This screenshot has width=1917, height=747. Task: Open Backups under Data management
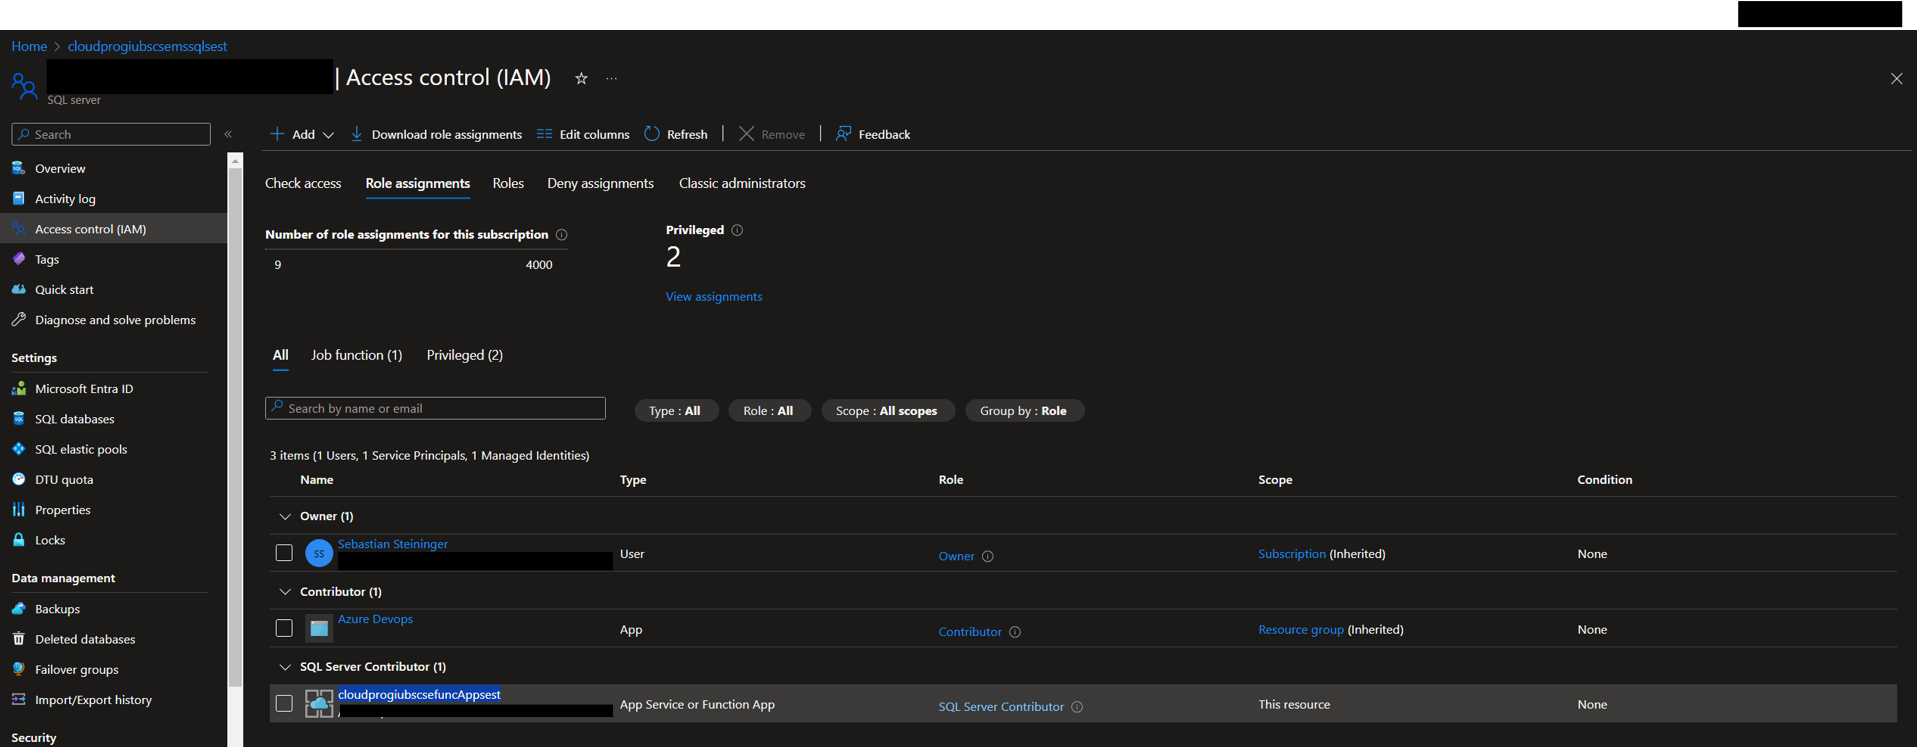pos(57,608)
